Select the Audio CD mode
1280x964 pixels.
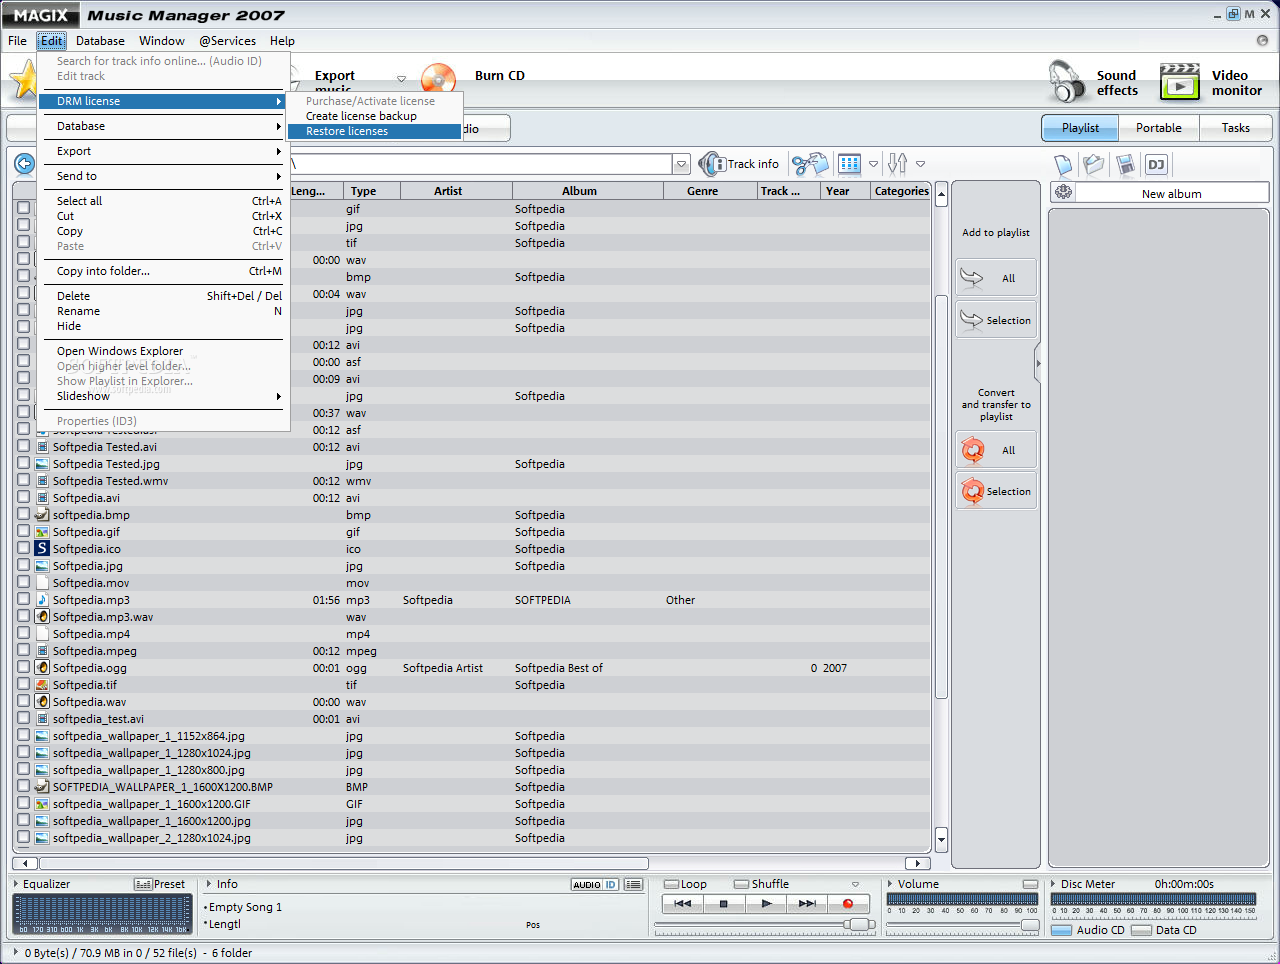click(x=1062, y=930)
